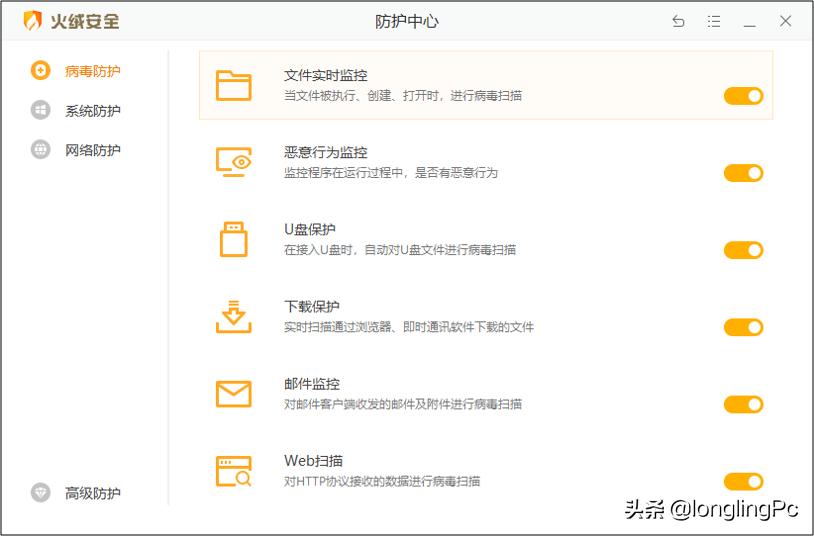The height and width of the screenshot is (536, 814).
Task: Click the folder icon for 文件实时监控
Action: coord(234,85)
